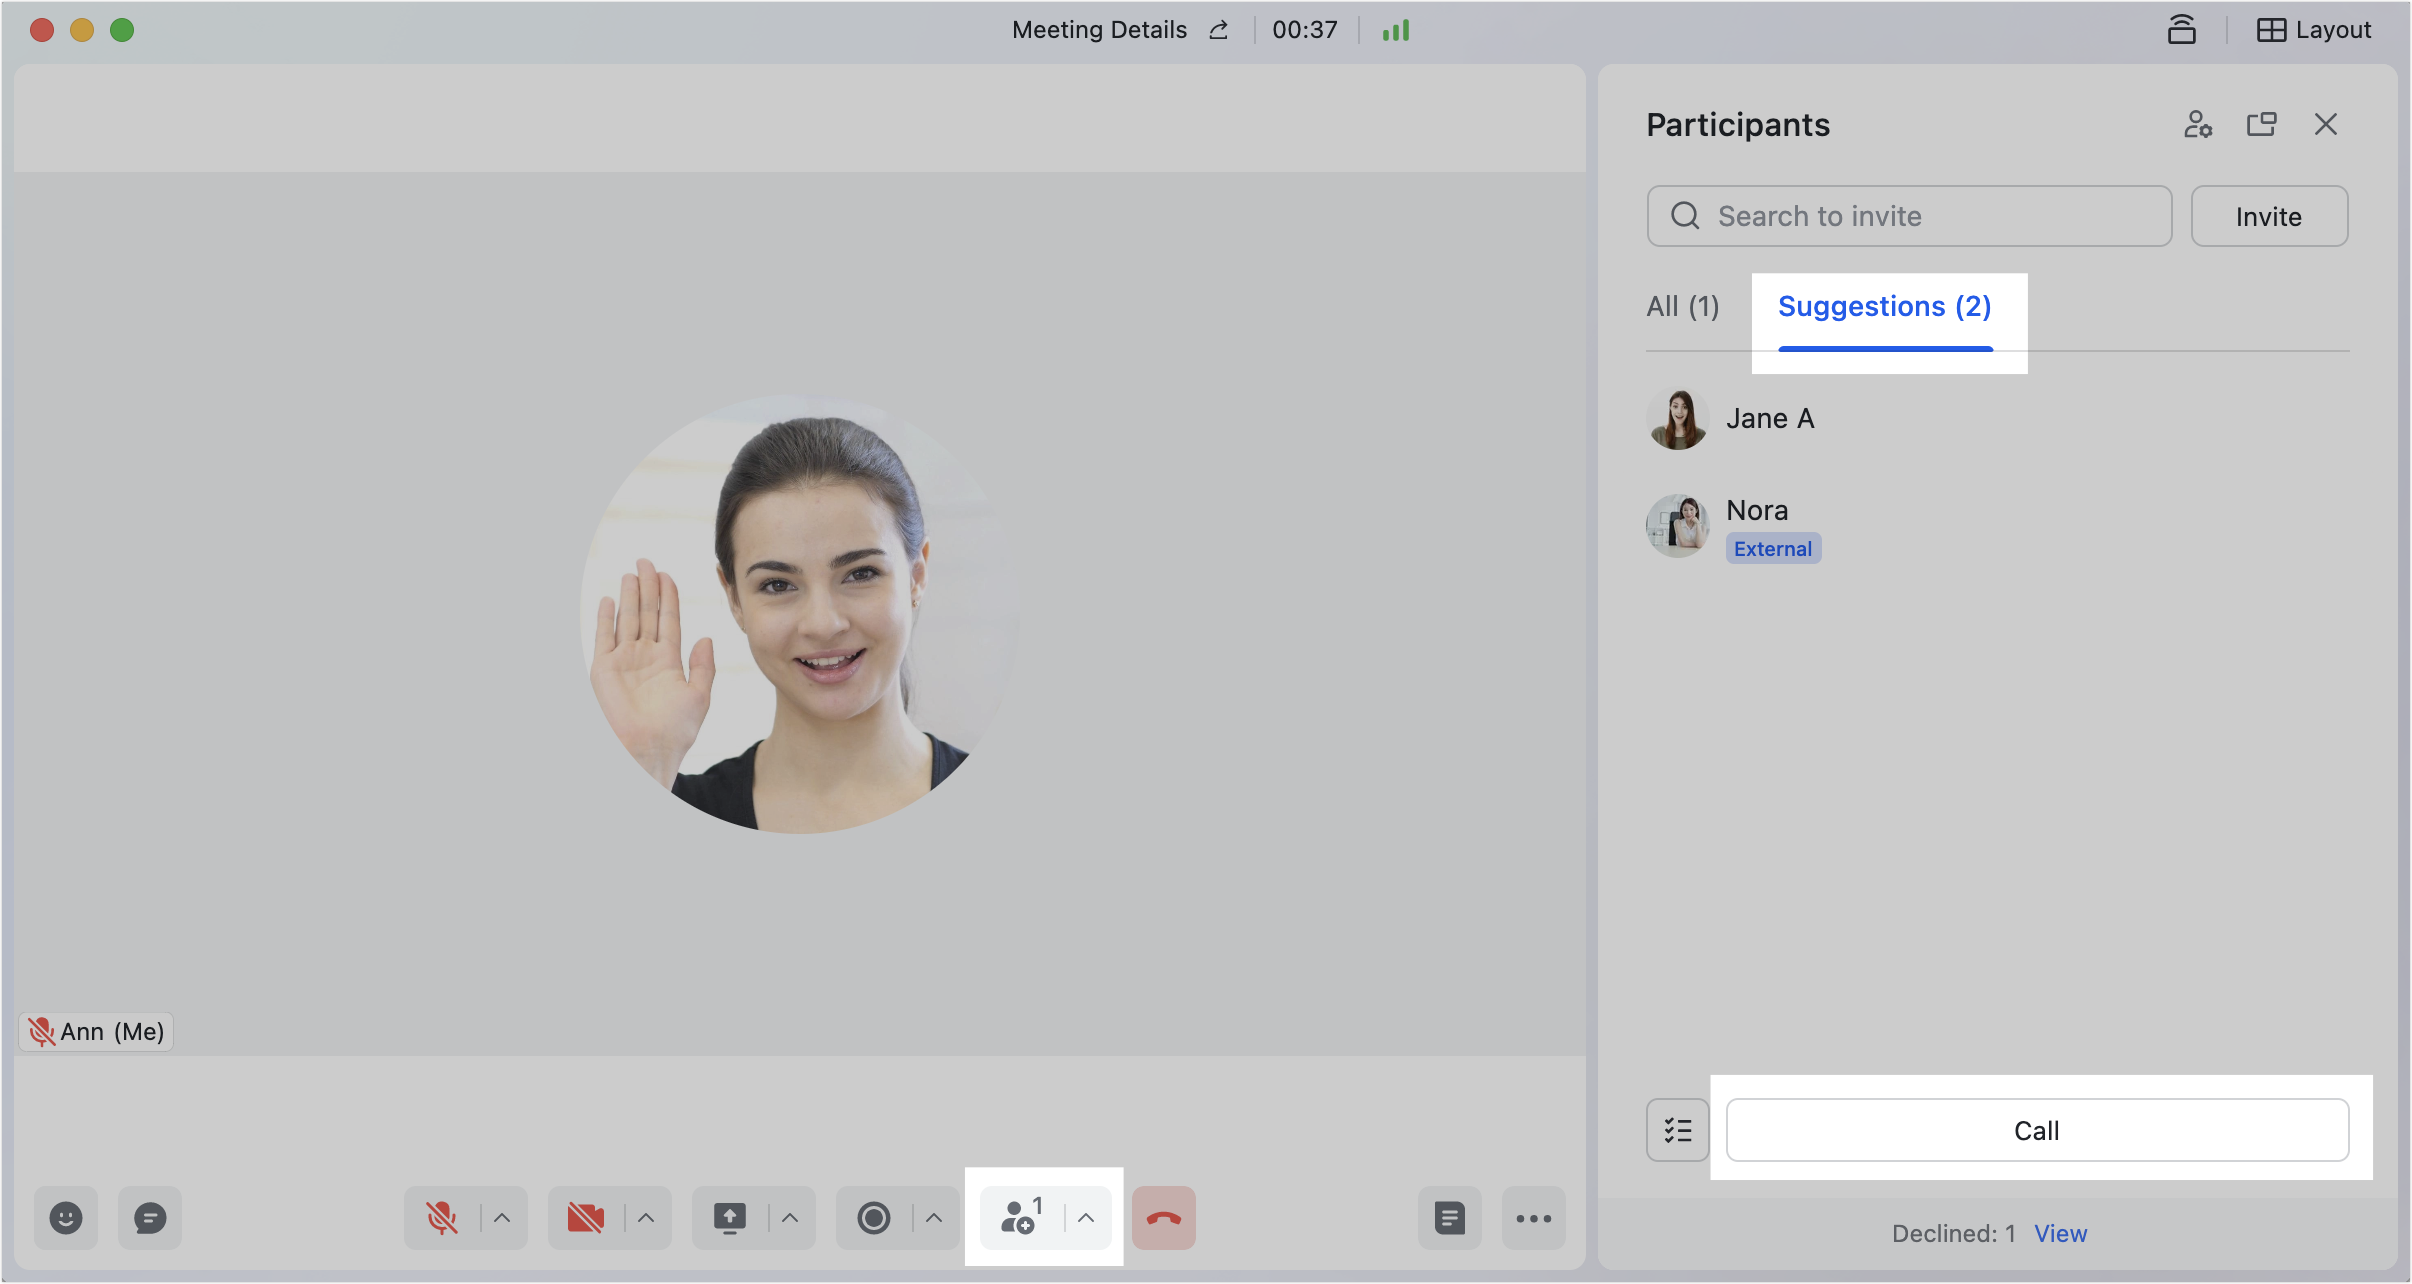Expand participants options arrow
The height and width of the screenshot is (1284, 2412).
pyautogui.click(x=1086, y=1218)
